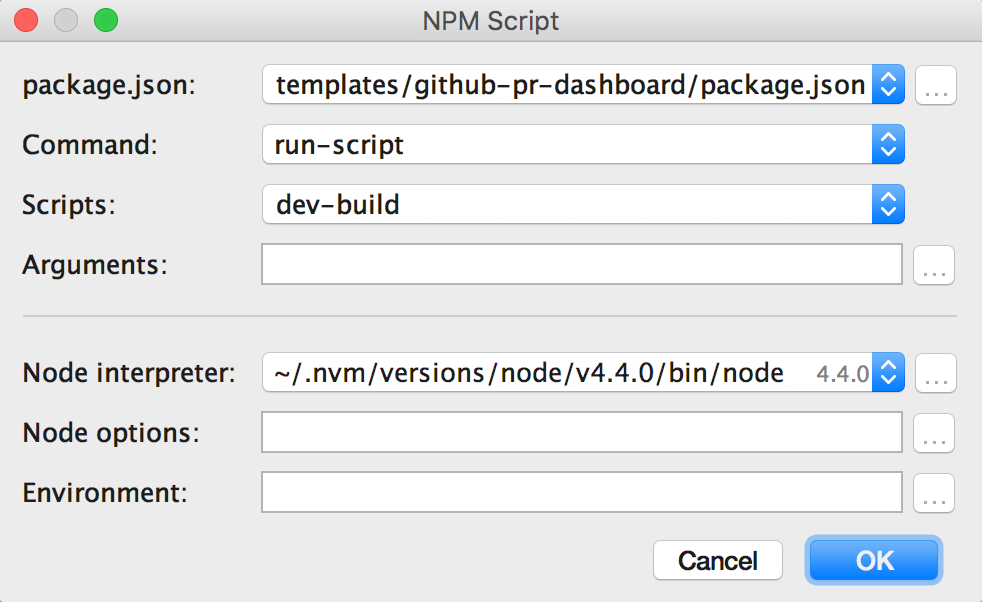Click the Node interpreter path text
Image resolution: width=982 pixels, height=602 pixels.
tap(530, 374)
